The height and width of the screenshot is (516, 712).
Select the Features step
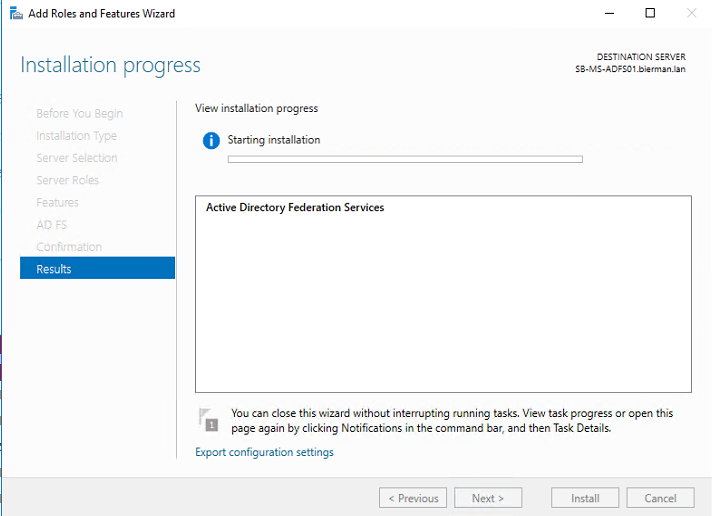[57, 202]
